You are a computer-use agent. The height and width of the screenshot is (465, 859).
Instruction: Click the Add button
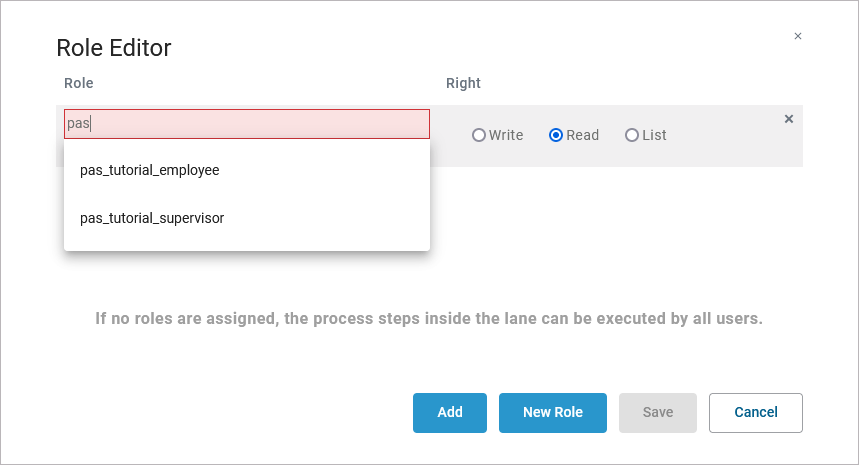450,412
